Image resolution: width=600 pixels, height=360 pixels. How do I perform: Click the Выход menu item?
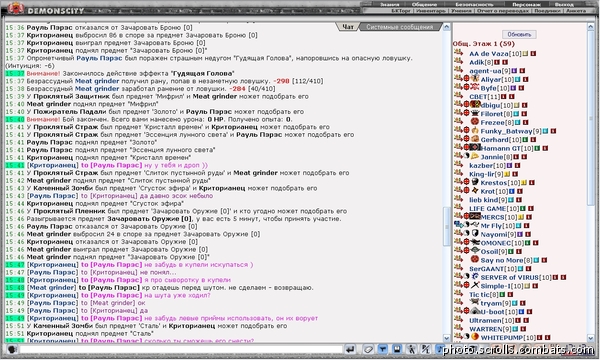click(564, 4)
